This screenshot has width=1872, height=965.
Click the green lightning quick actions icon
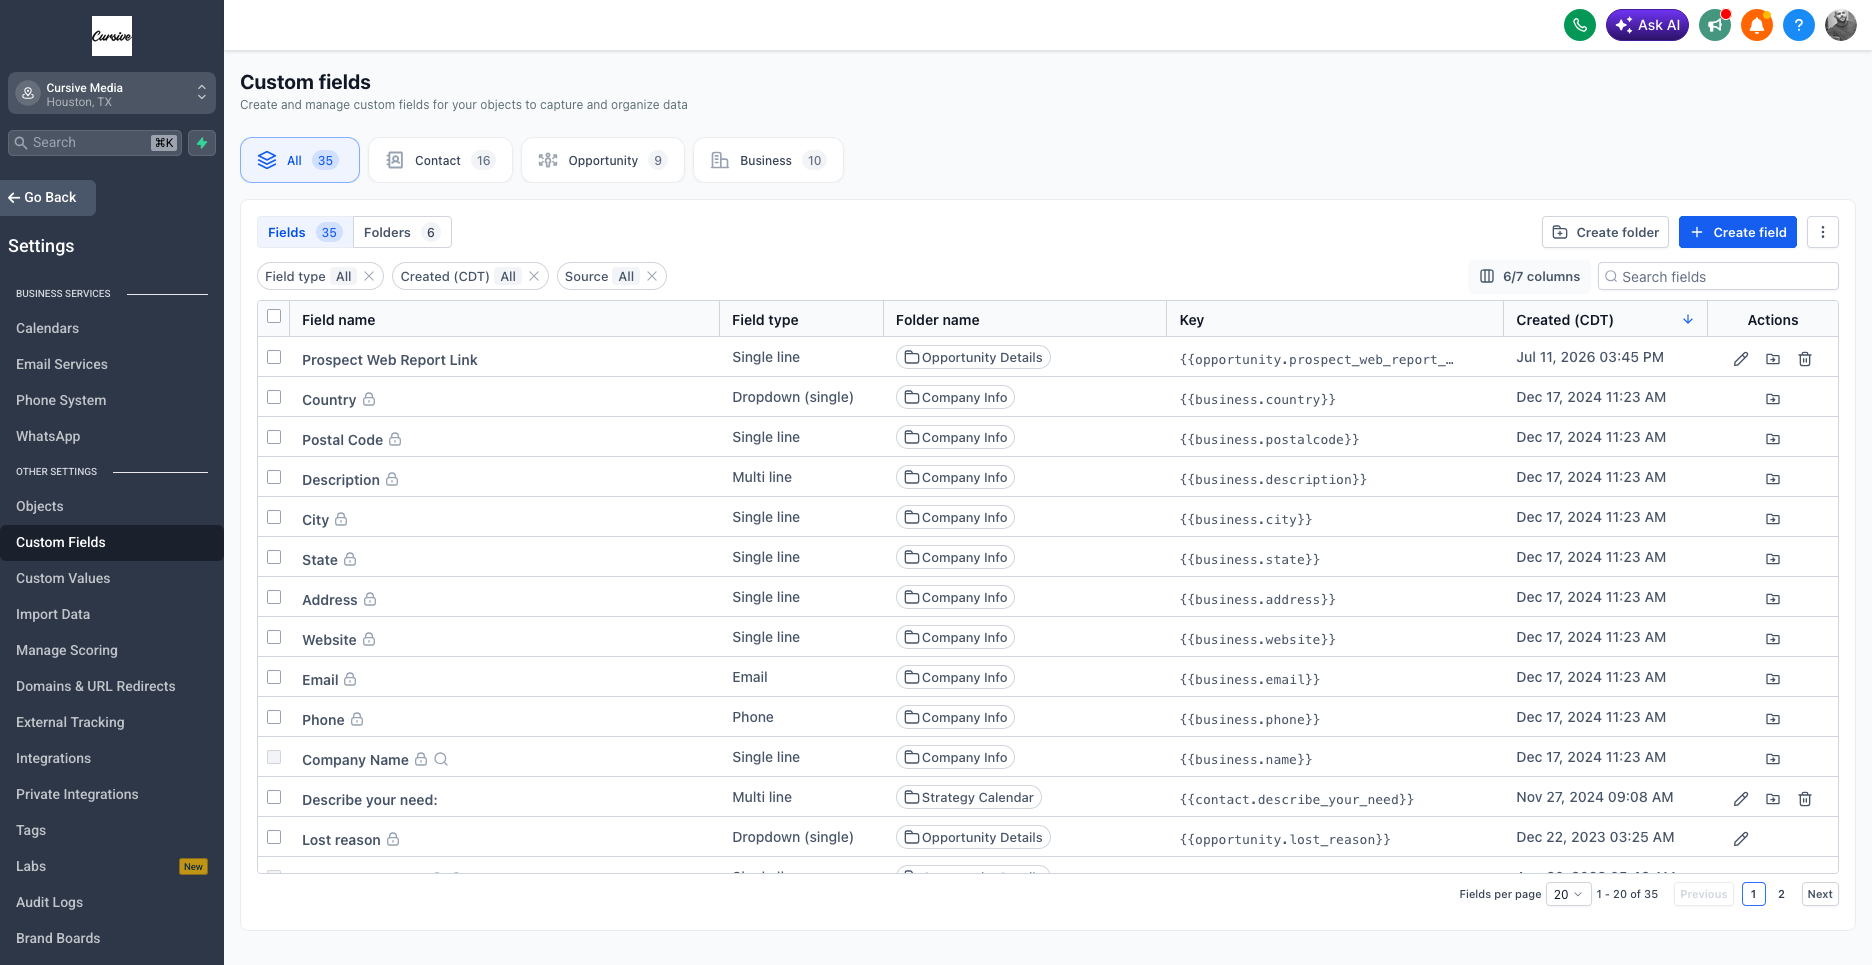[x=202, y=143]
